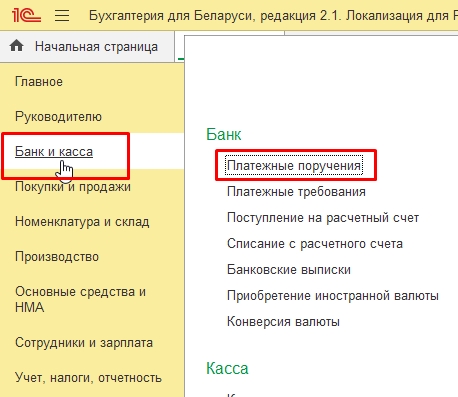Open the Банковские выписки link
This screenshot has height=397, width=458.
pos(289,270)
